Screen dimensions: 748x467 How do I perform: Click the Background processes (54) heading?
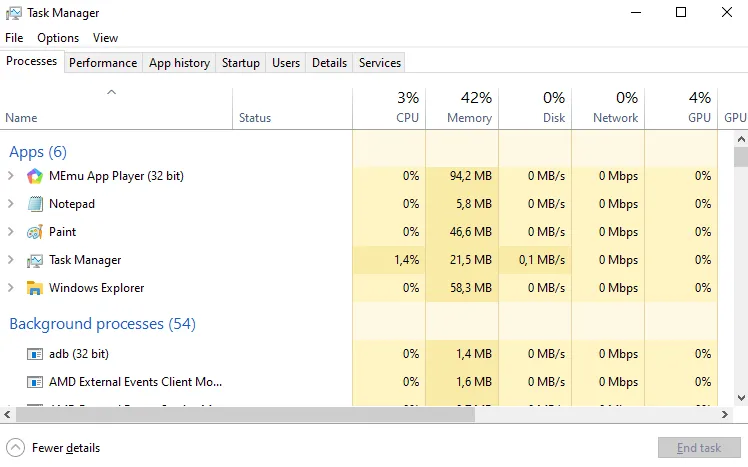[x=103, y=324]
